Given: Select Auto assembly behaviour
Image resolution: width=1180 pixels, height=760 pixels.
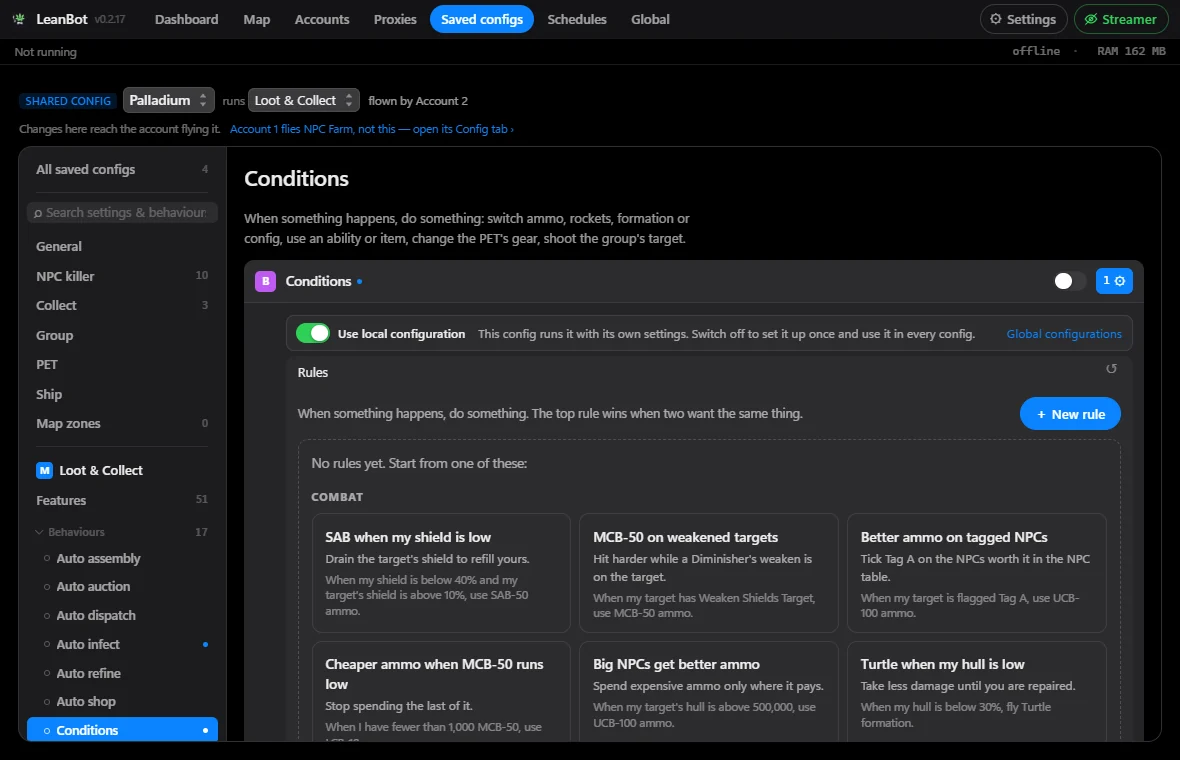Looking at the screenshot, I should [x=122, y=558].
